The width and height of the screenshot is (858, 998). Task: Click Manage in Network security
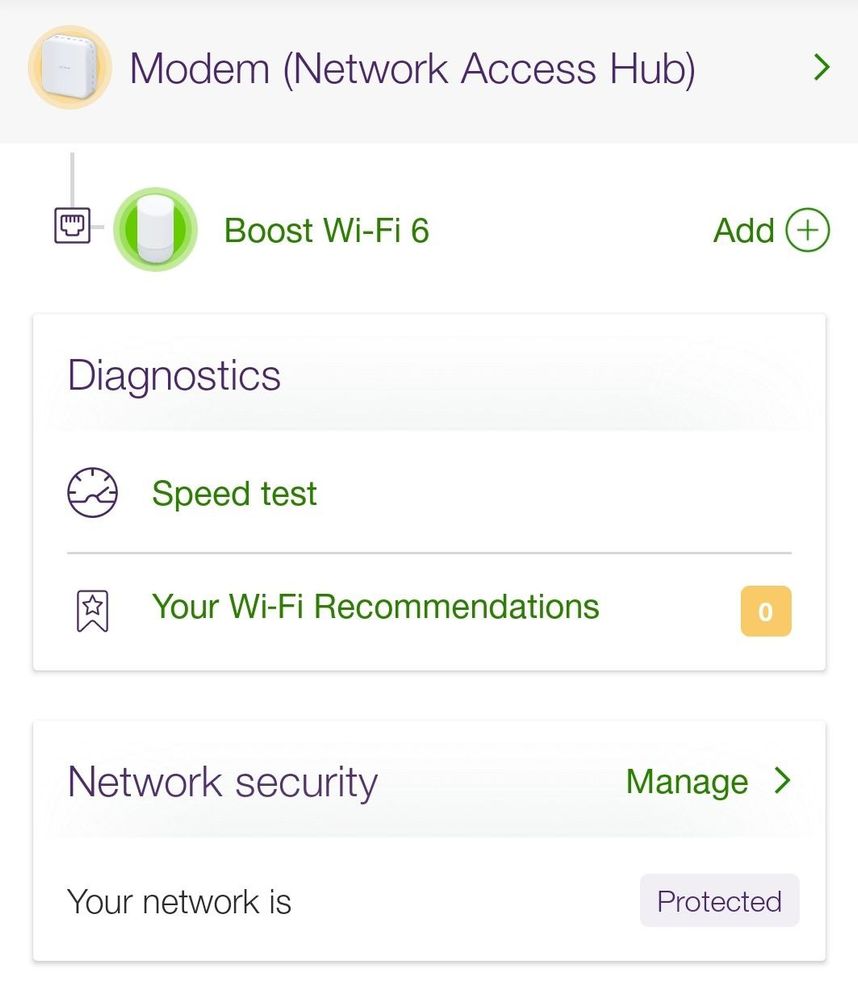click(x=686, y=781)
